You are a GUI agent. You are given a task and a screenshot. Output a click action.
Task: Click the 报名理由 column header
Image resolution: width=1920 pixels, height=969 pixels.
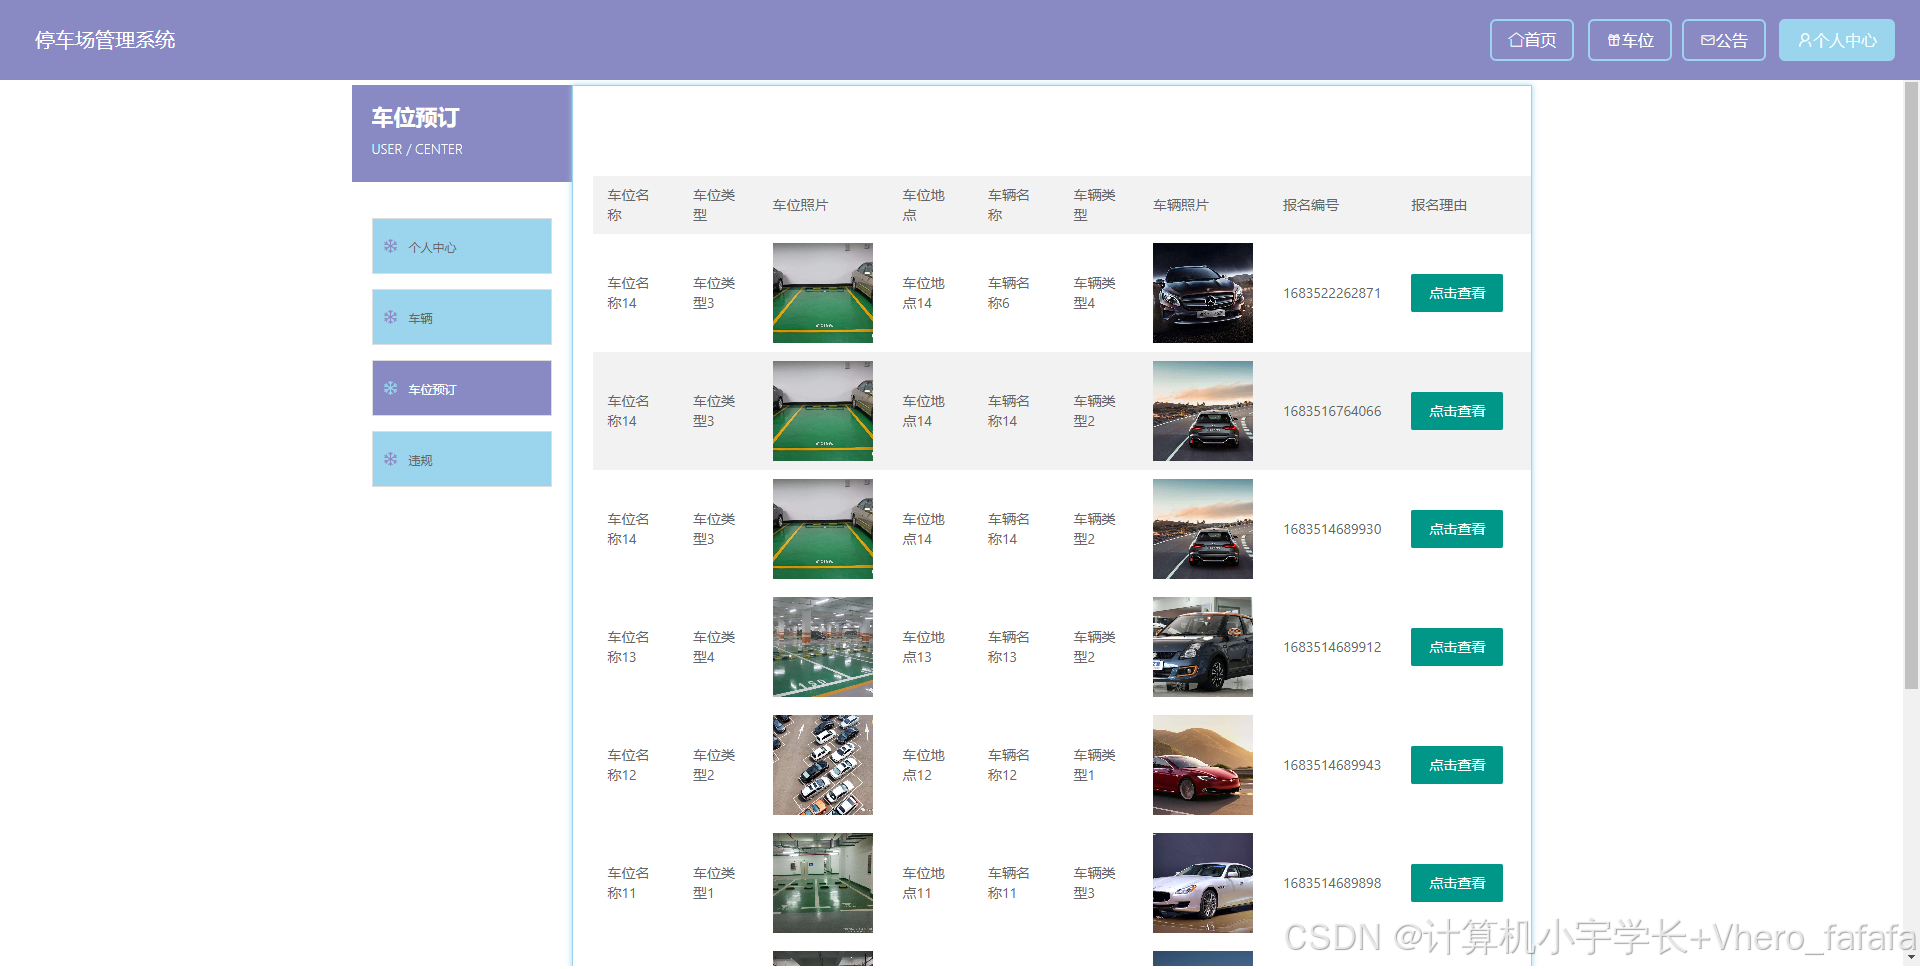point(1439,205)
